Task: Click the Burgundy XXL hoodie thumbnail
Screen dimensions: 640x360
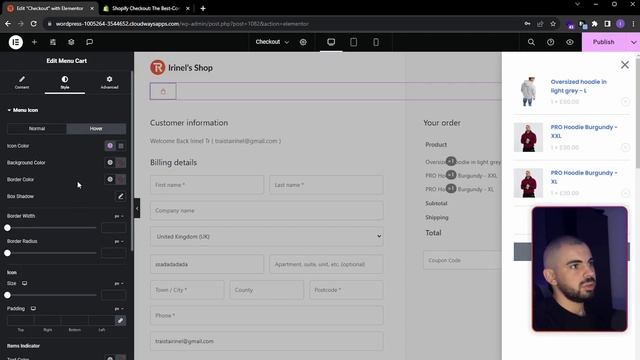Action: pos(528,137)
